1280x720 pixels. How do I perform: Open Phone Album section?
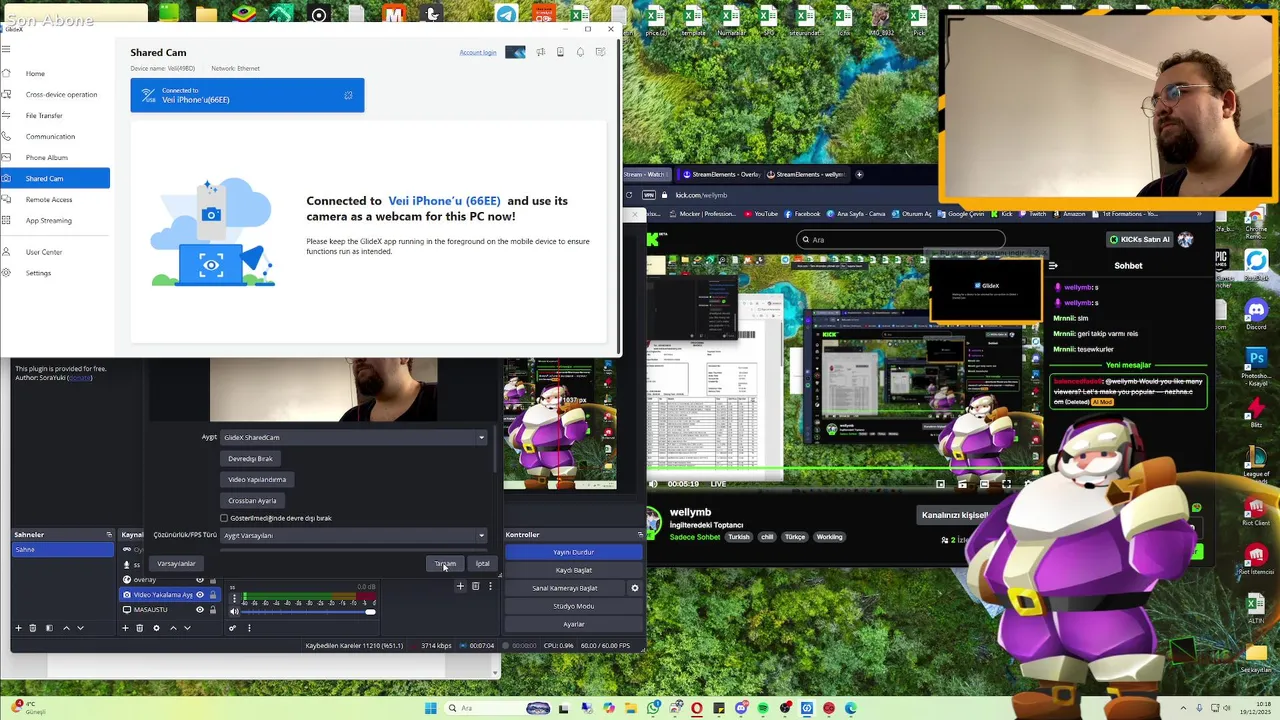point(55,157)
